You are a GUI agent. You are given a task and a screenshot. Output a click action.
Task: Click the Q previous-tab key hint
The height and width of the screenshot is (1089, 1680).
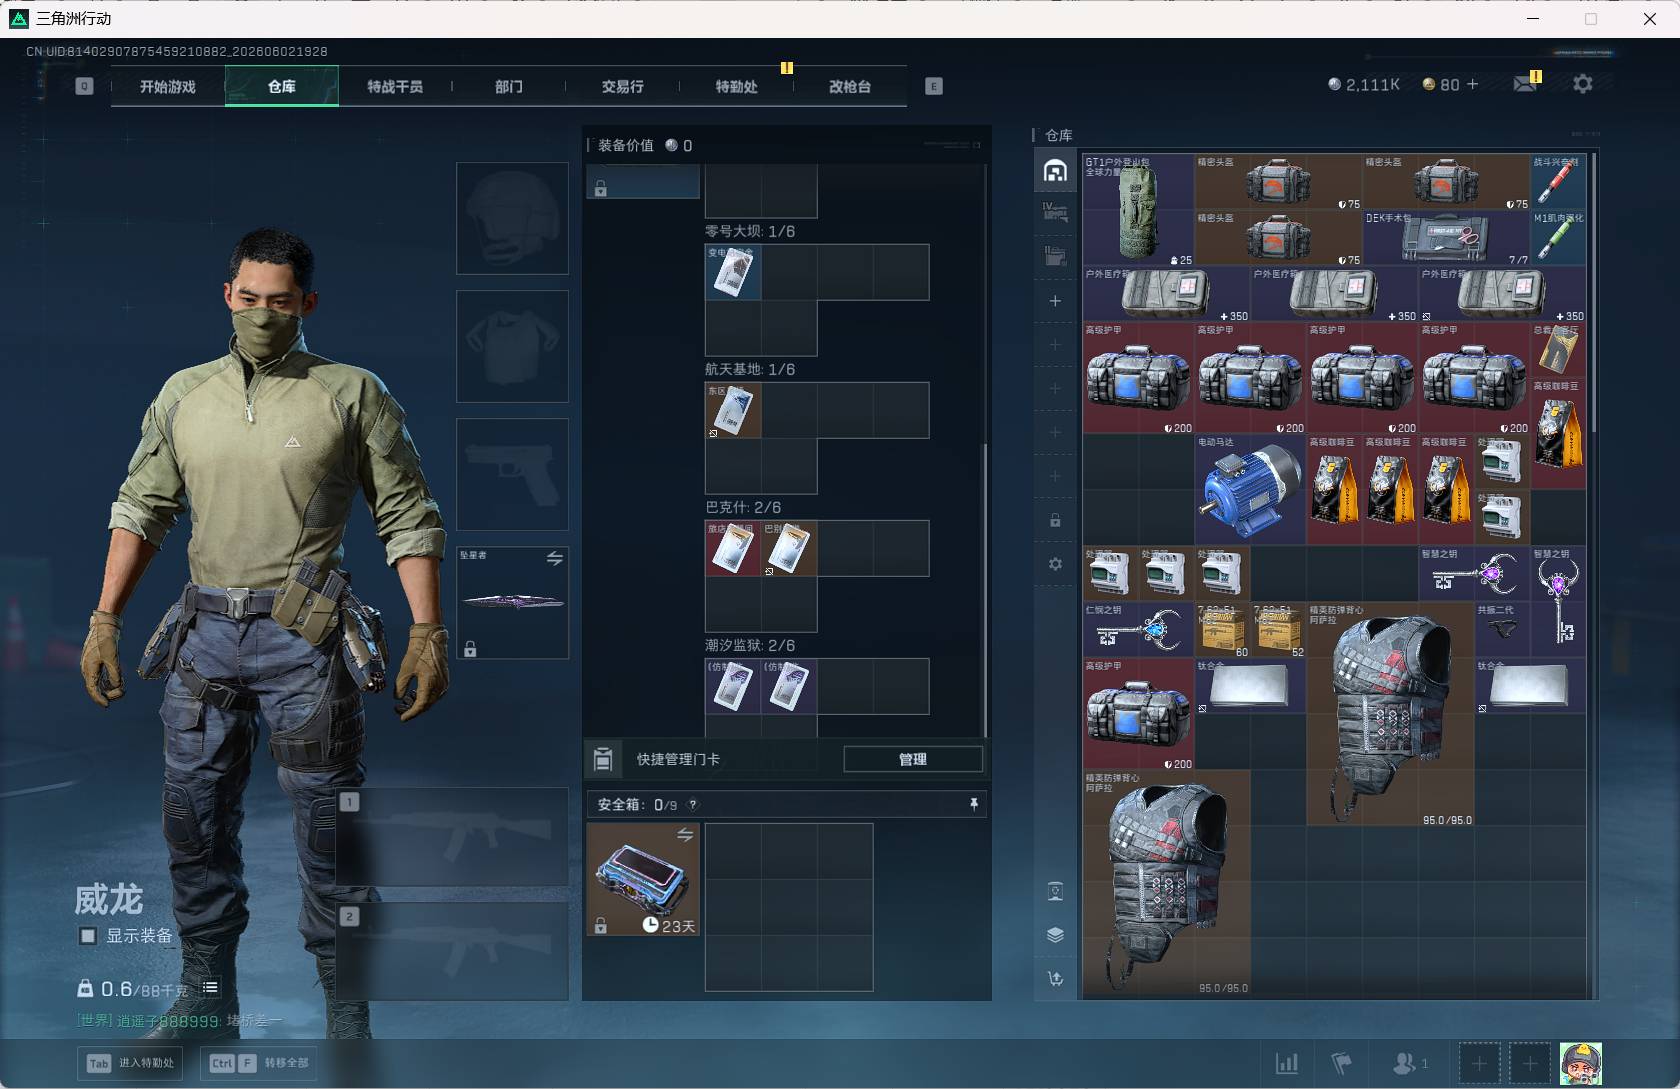coord(84,86)
